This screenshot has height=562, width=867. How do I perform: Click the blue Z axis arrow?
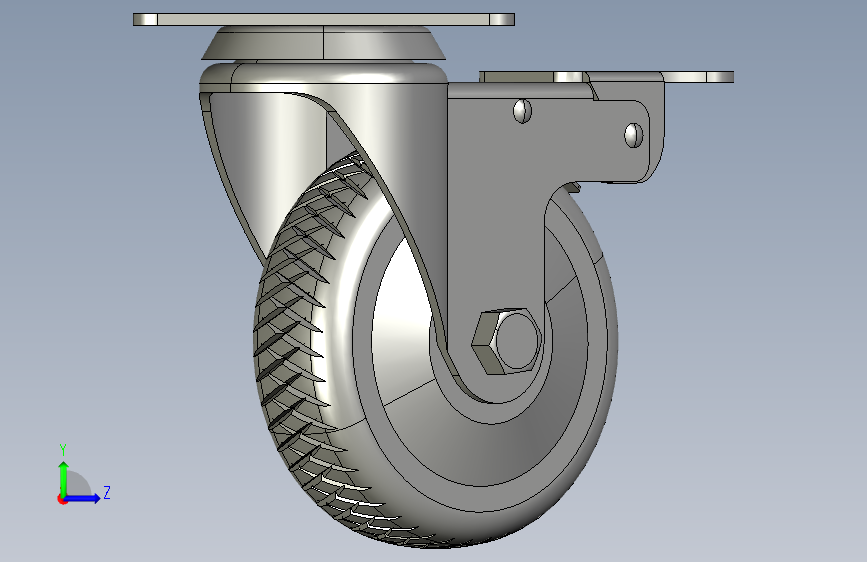tap(82, 498)
